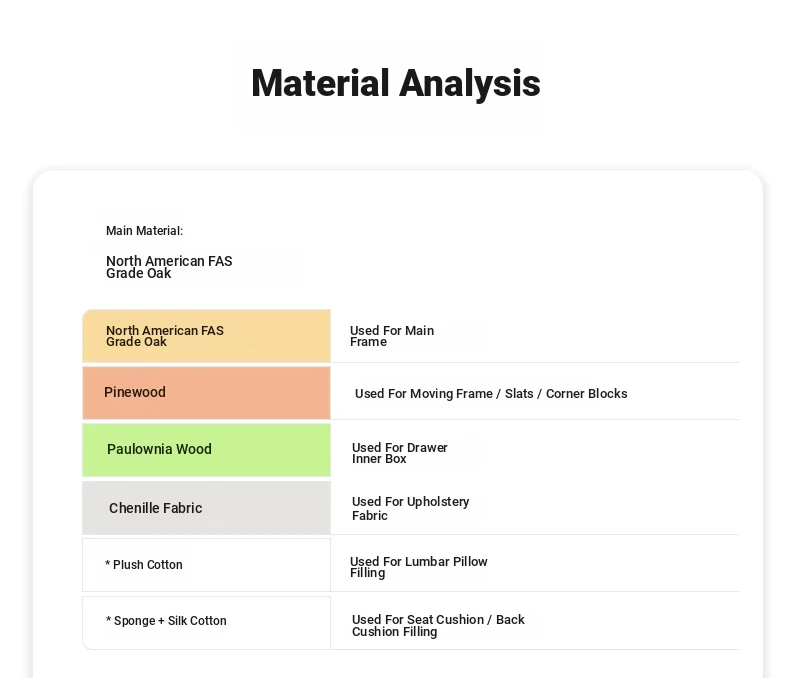790x678 pixels.
Task: Select the Main Material label
Action: (144, 231)
